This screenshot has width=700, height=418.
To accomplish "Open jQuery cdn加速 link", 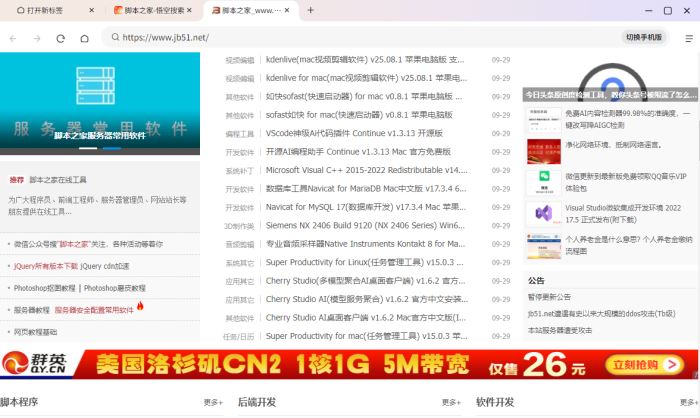I will (105, 266).
